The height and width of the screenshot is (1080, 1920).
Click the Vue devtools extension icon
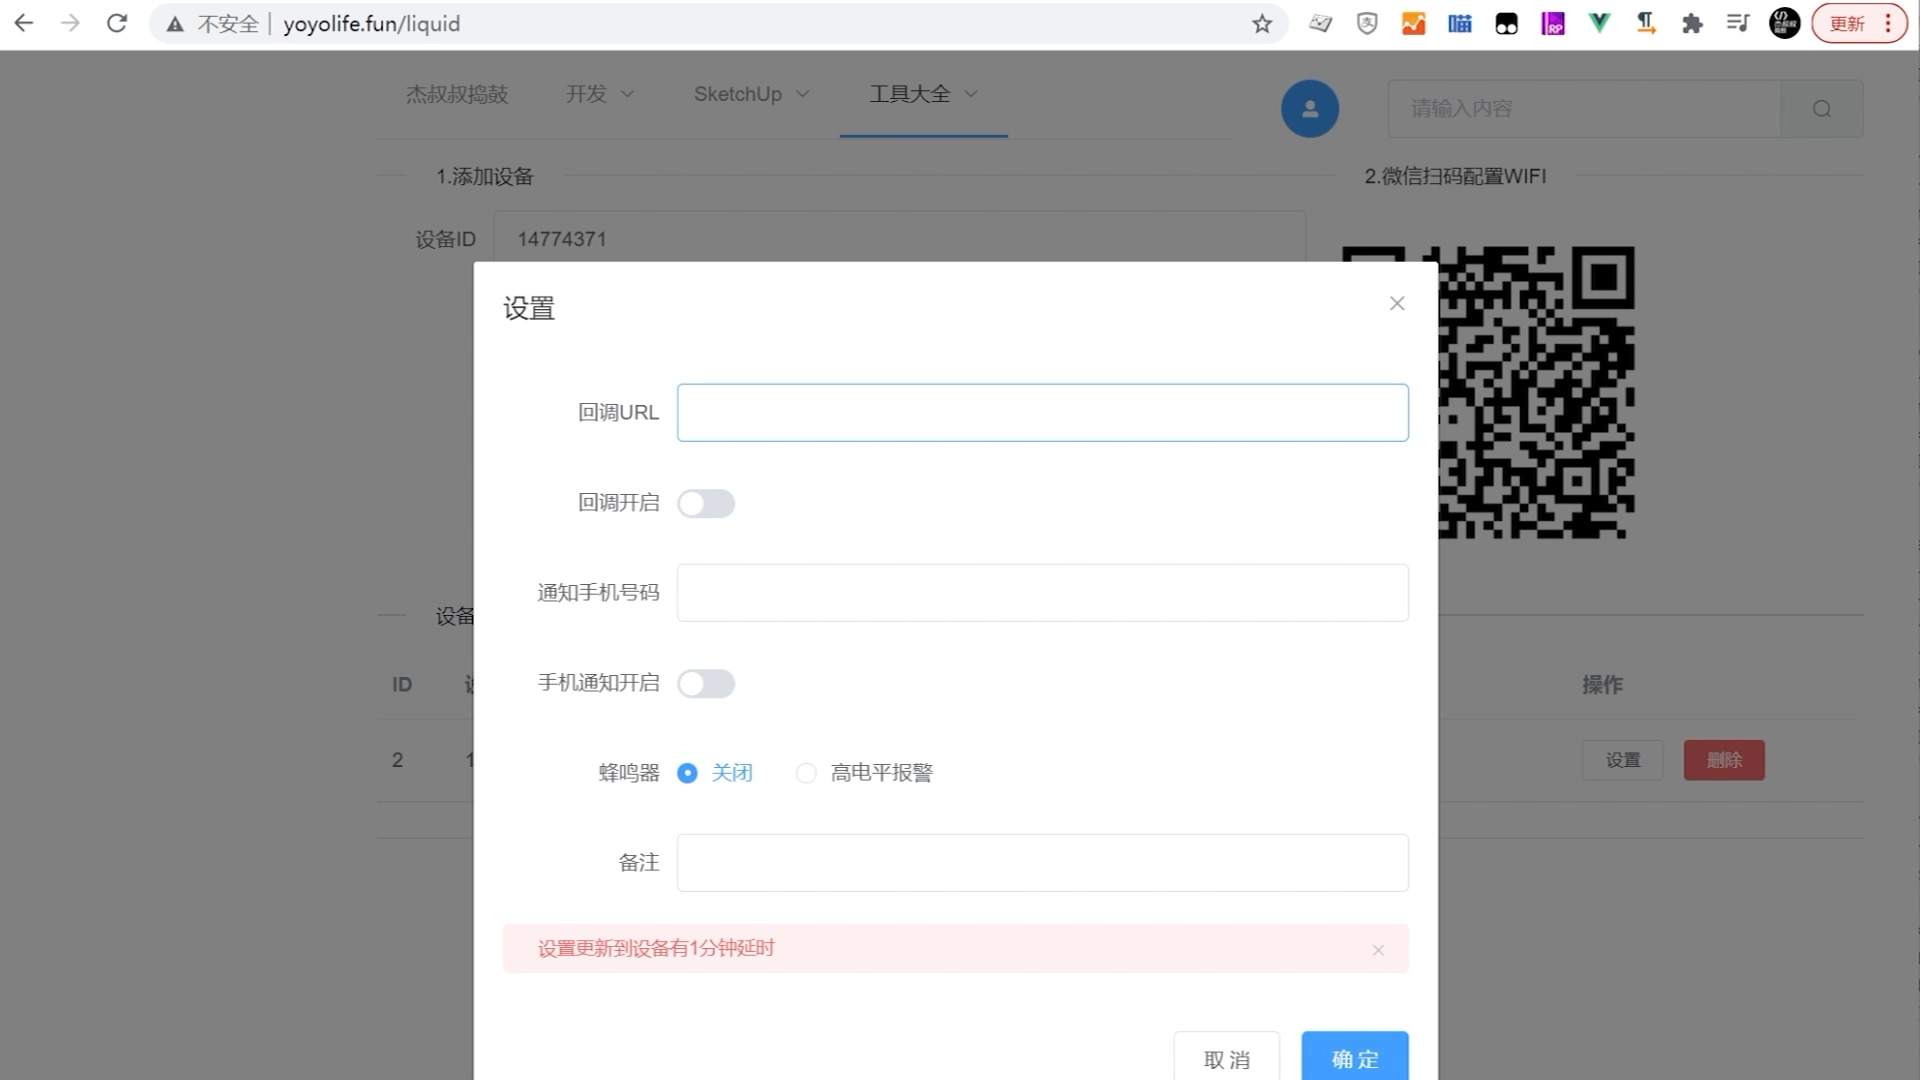click(1599, 23)
